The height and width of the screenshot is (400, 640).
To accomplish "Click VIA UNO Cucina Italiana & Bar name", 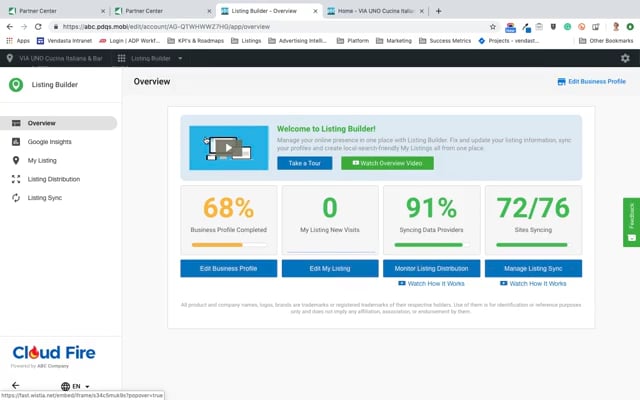I will 61,58.
